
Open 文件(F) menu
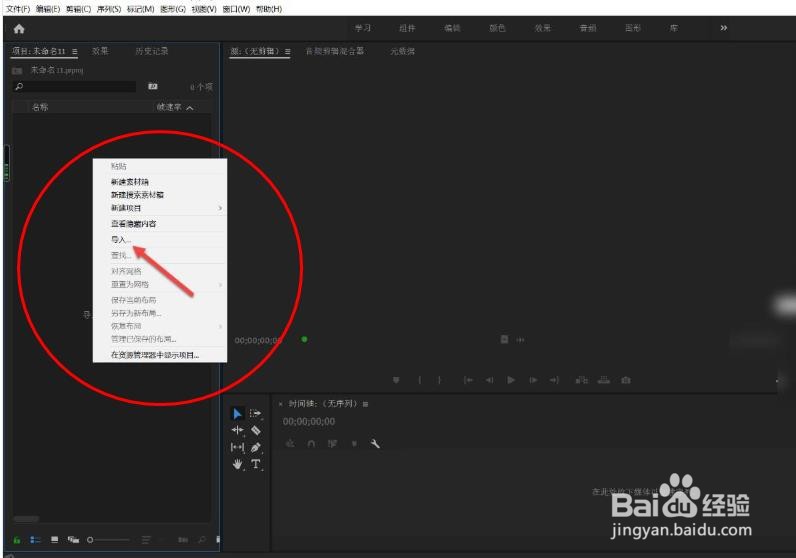point(17,9)
